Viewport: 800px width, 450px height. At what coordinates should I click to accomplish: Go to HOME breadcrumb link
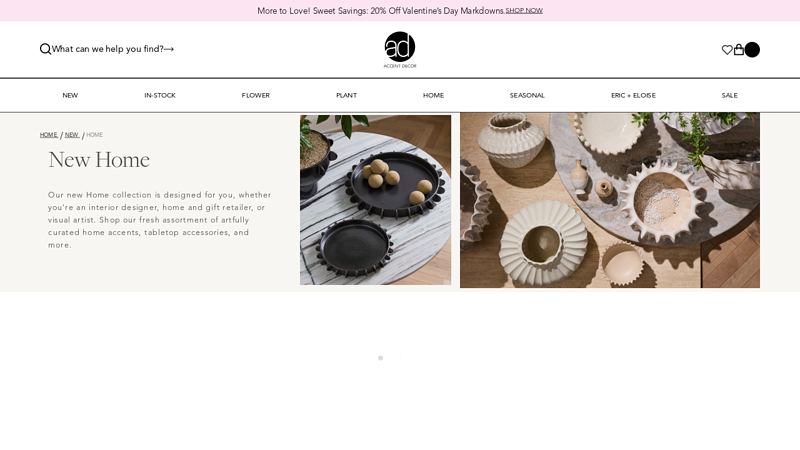coord(49,135)
